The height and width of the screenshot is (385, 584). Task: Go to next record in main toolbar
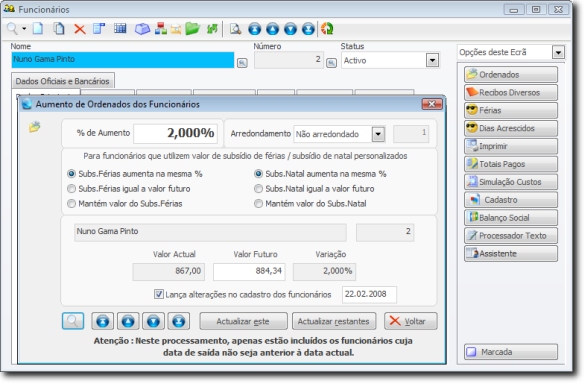[x=291, y=29]
